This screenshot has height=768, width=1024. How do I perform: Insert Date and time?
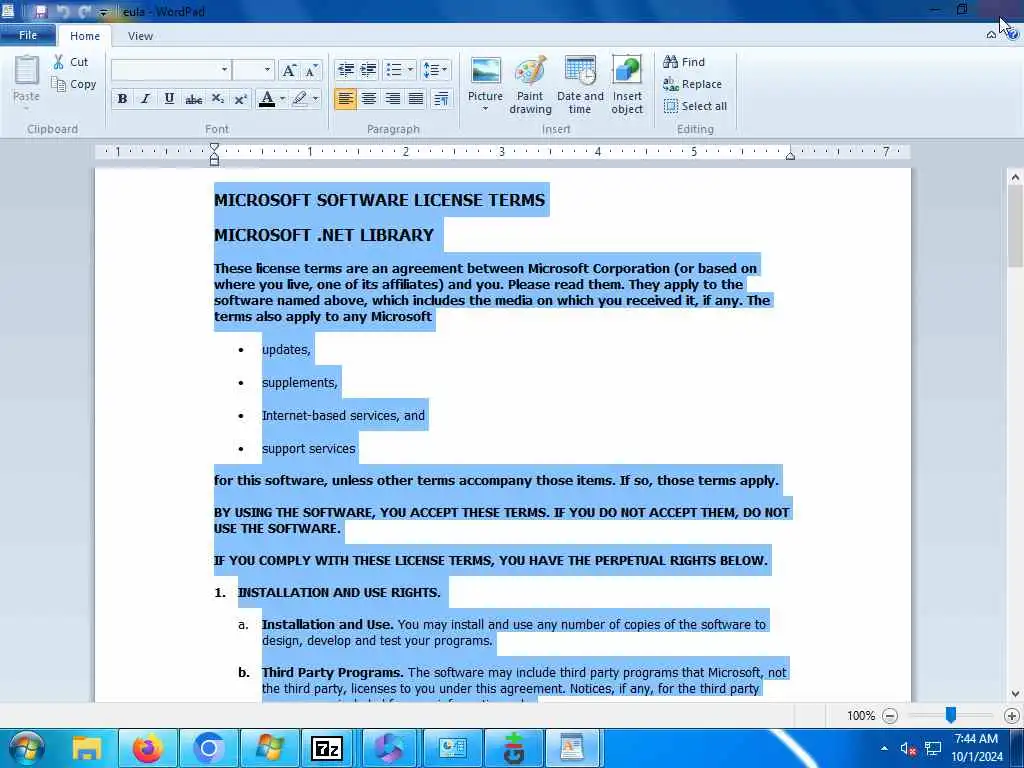pyautogui.click(x=580, y=85)
